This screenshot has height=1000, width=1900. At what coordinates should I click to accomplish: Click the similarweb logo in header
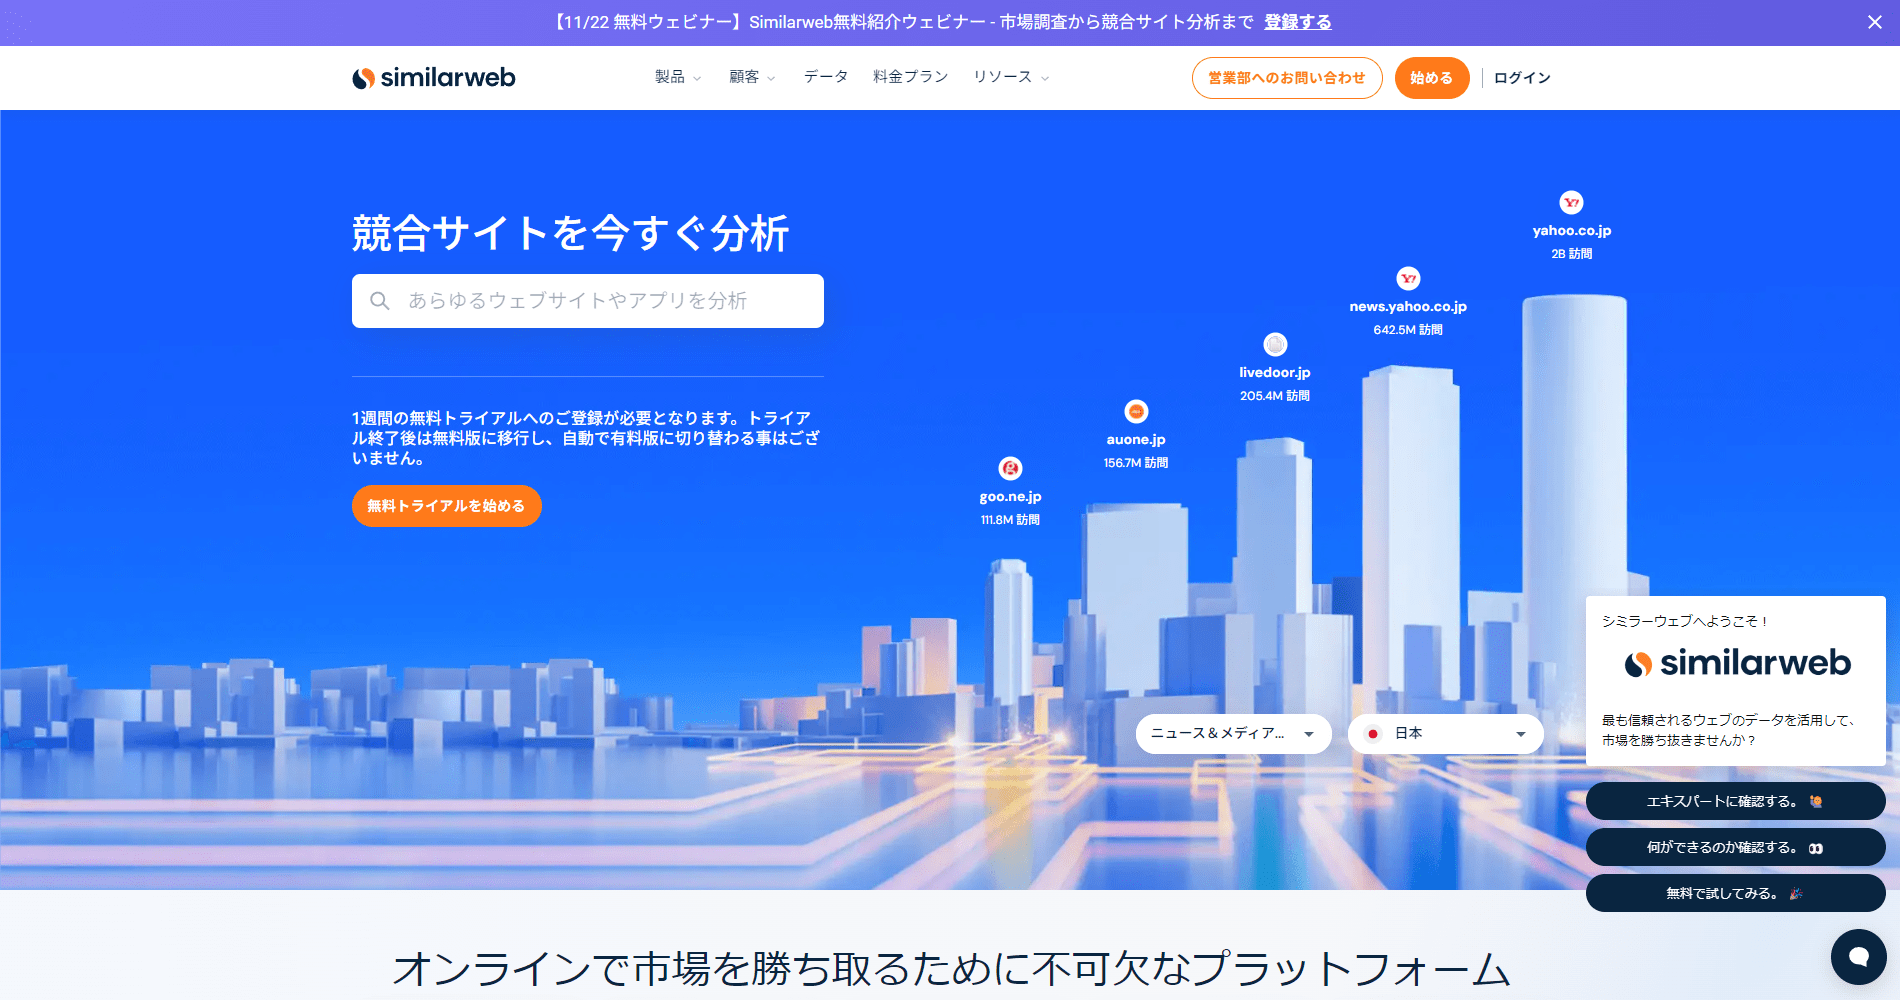point(433,78)
